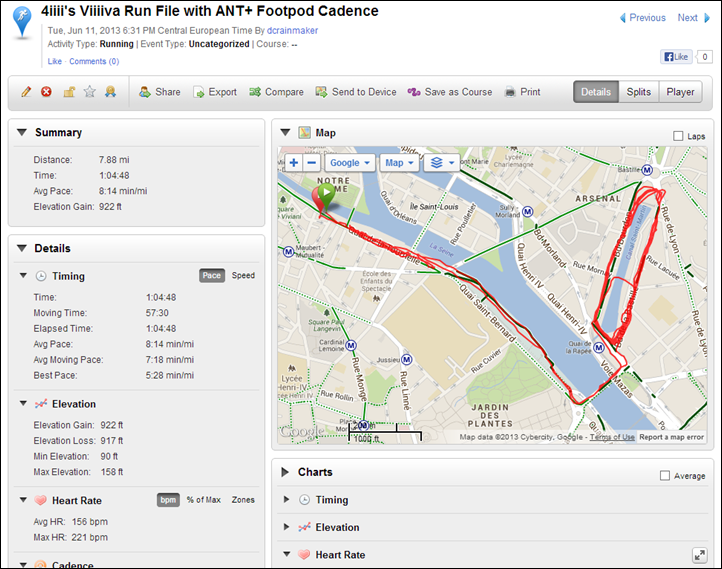Open Comments (0) link
Screen dimensions: 722x569
(94, 62)
